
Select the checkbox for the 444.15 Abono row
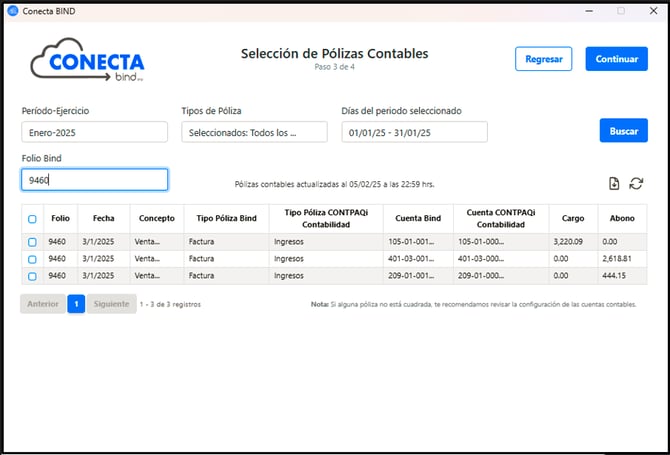pyautogui.click(x=32, y=276)
